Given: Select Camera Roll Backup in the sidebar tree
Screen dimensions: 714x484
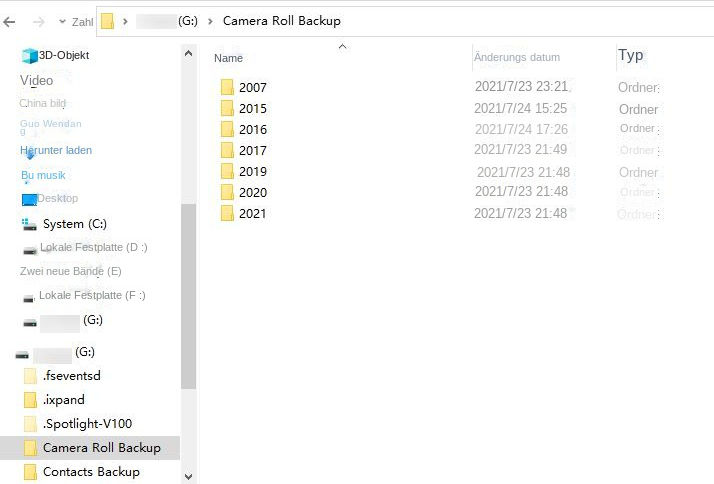Looking at the screenshot, I should pyautogui.click(x=92, y=448).
